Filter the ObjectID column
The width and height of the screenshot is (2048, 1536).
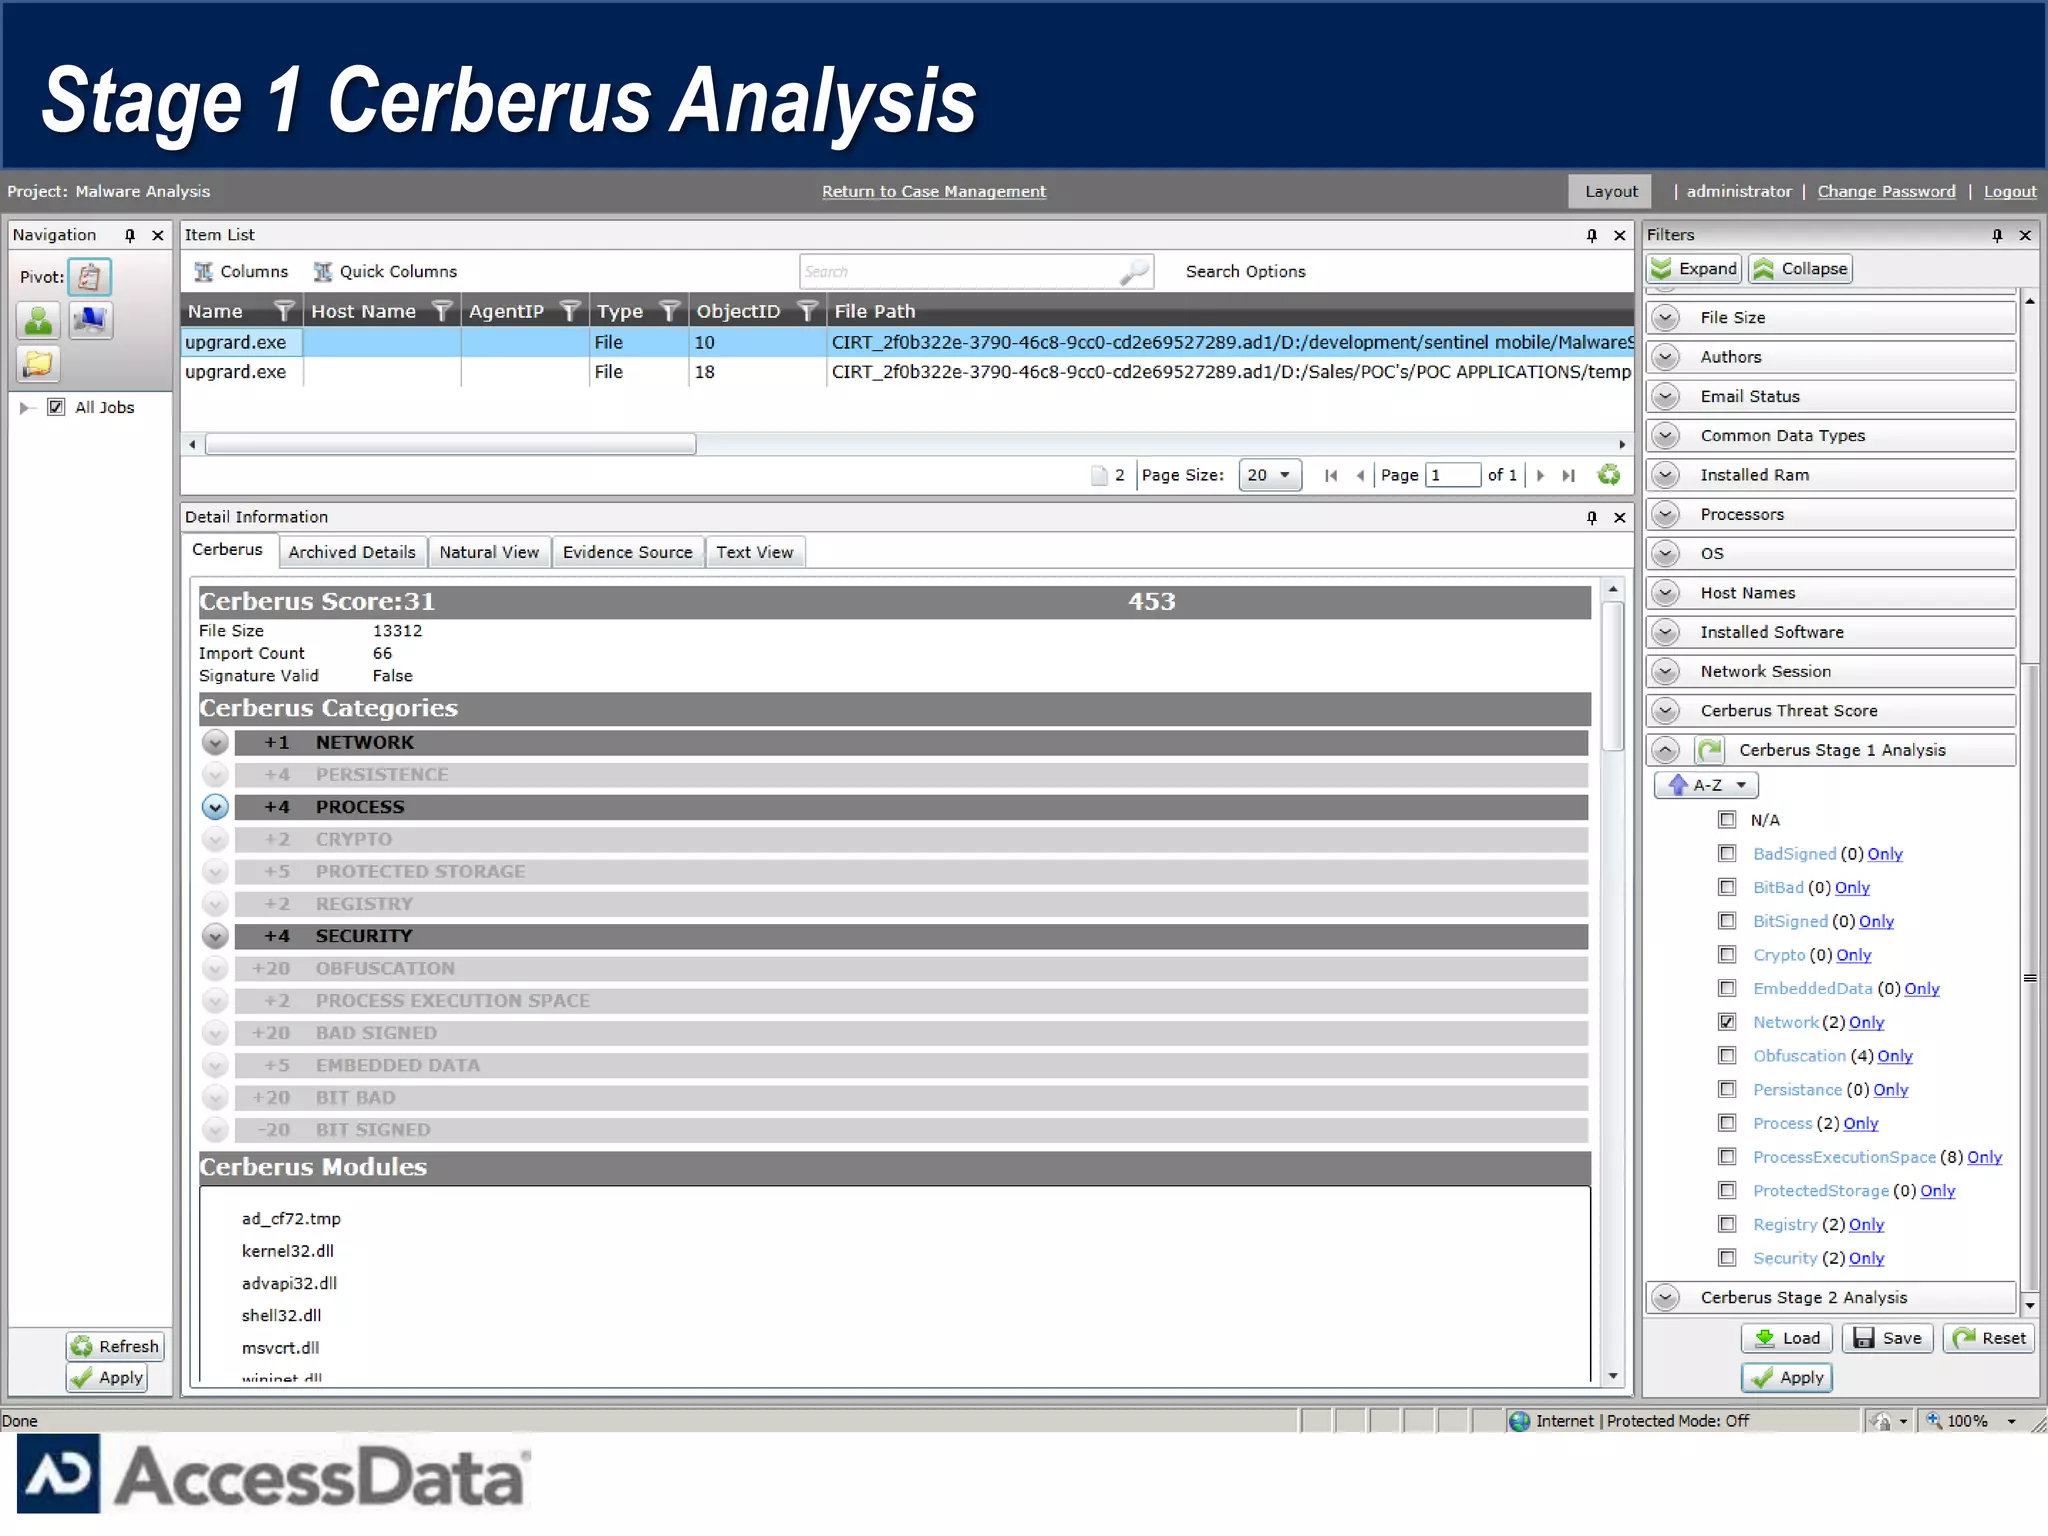(x=808, y=311)
